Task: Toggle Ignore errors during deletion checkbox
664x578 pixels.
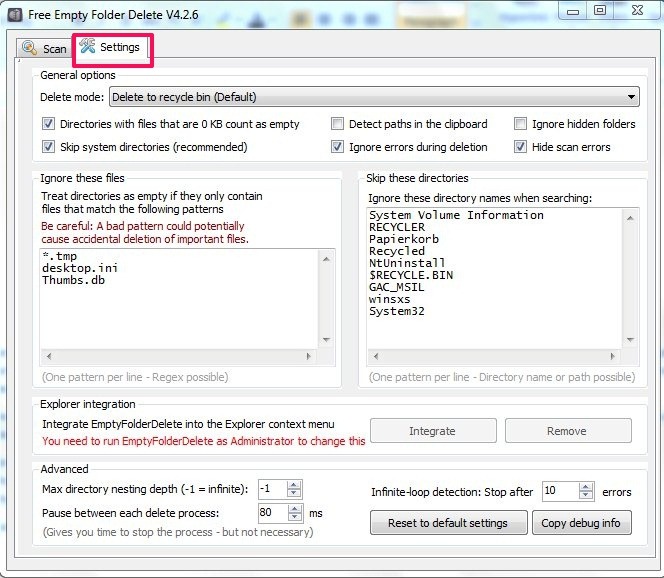Action: coord(337,147)
